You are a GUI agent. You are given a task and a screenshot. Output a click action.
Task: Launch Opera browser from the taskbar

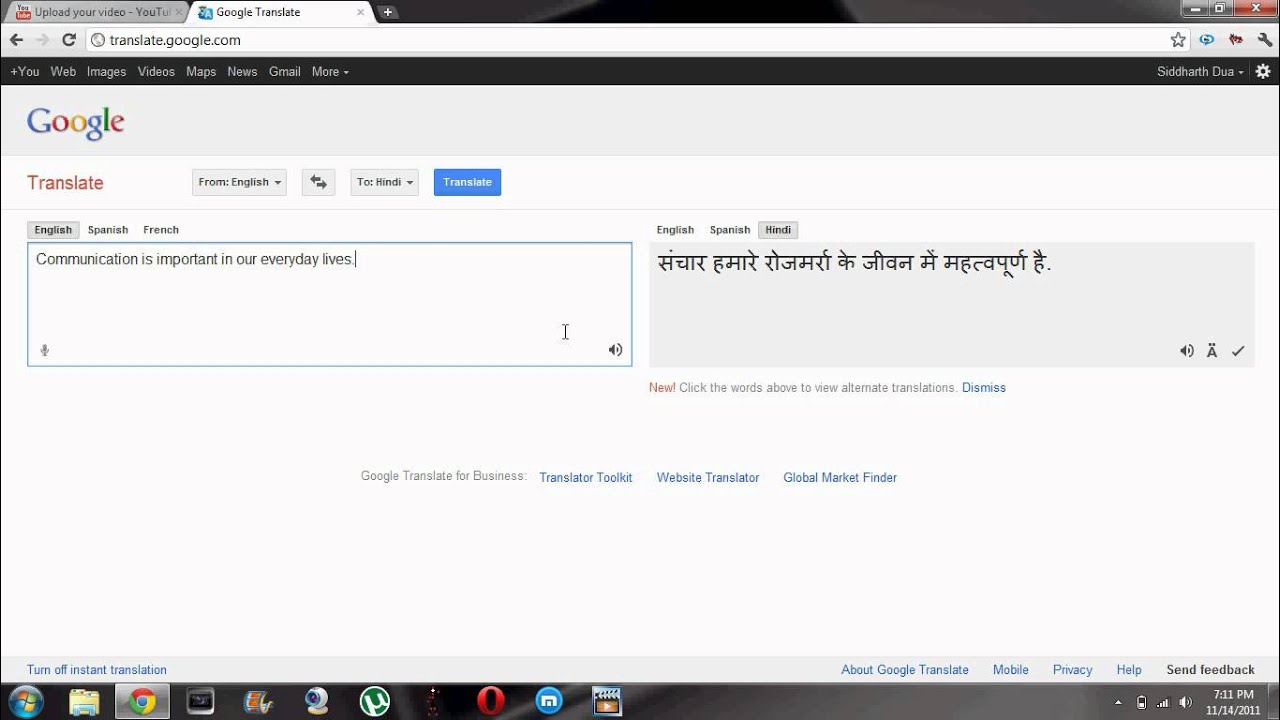click(x=491, y=701)
